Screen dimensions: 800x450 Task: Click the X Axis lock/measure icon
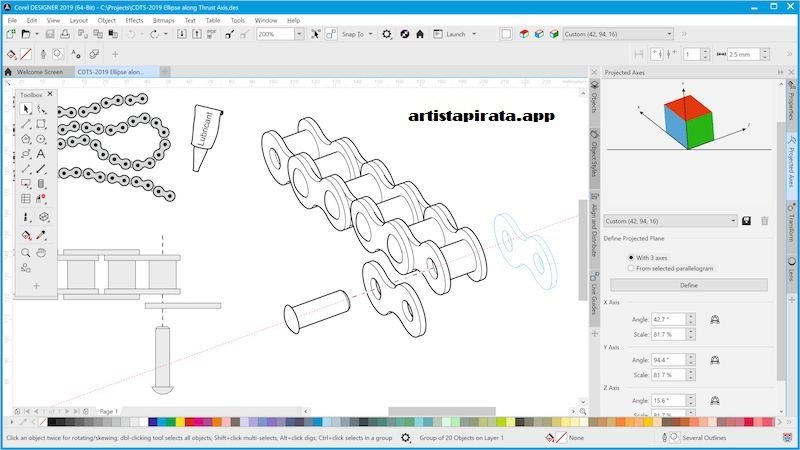coord(715,319)
